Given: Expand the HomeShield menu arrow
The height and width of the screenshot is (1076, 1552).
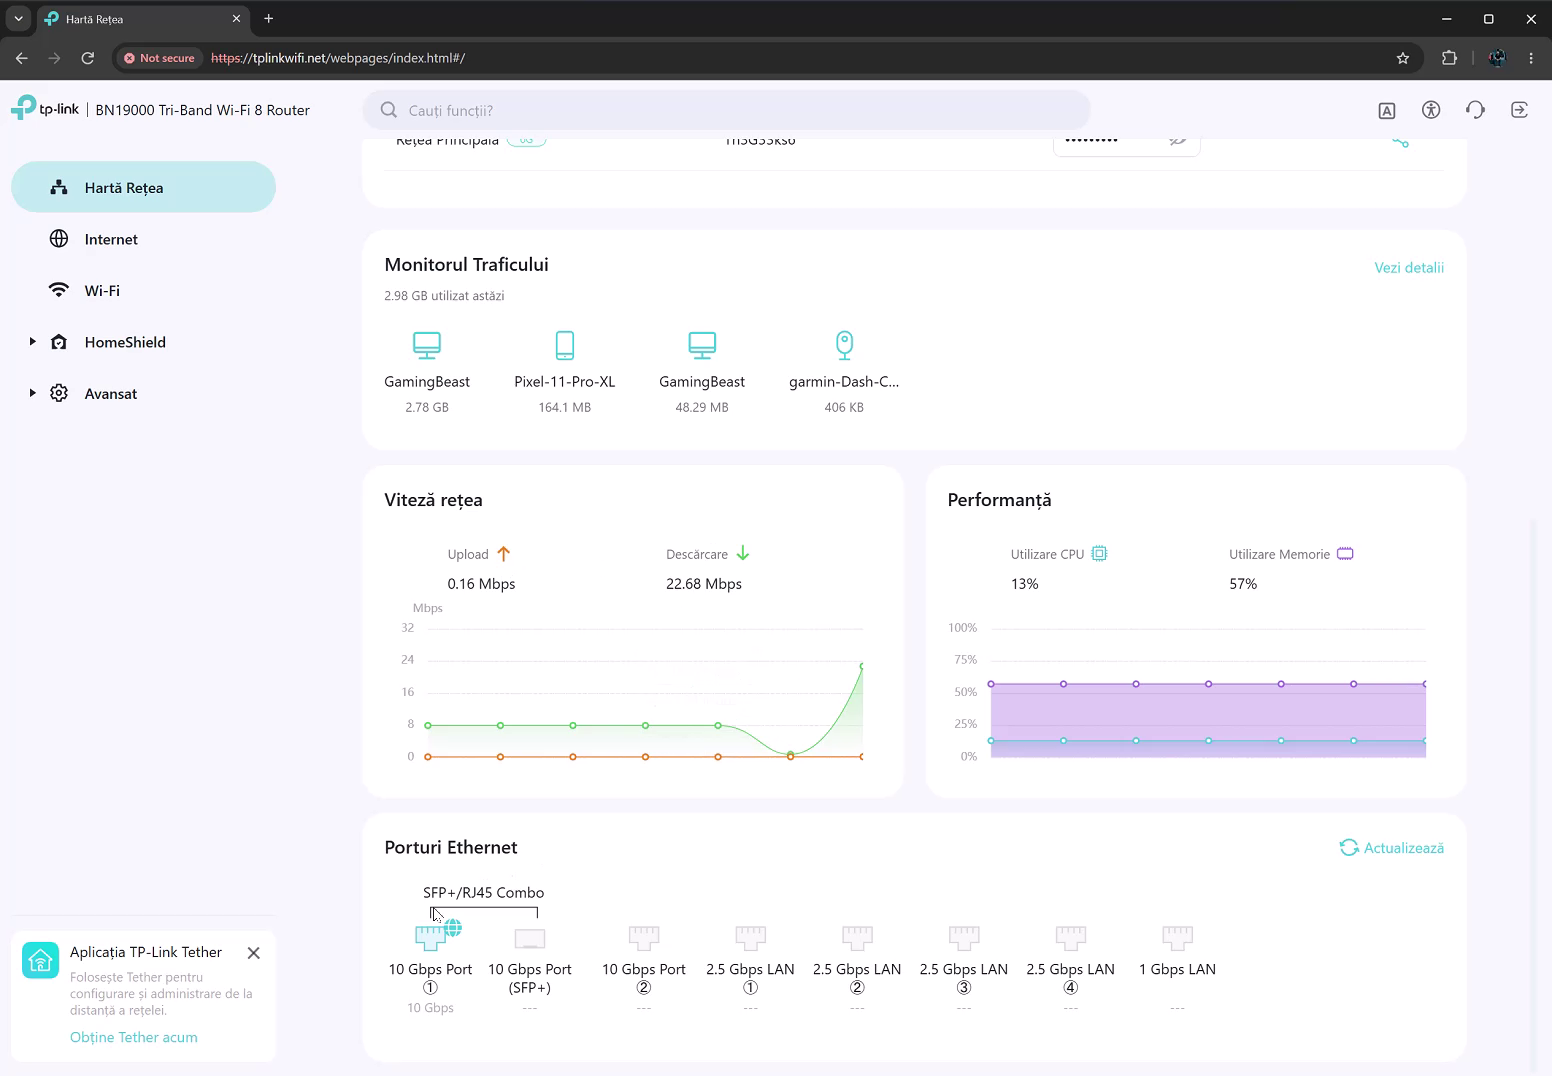Looking at the screenshot, I should (x=32, y=342).
